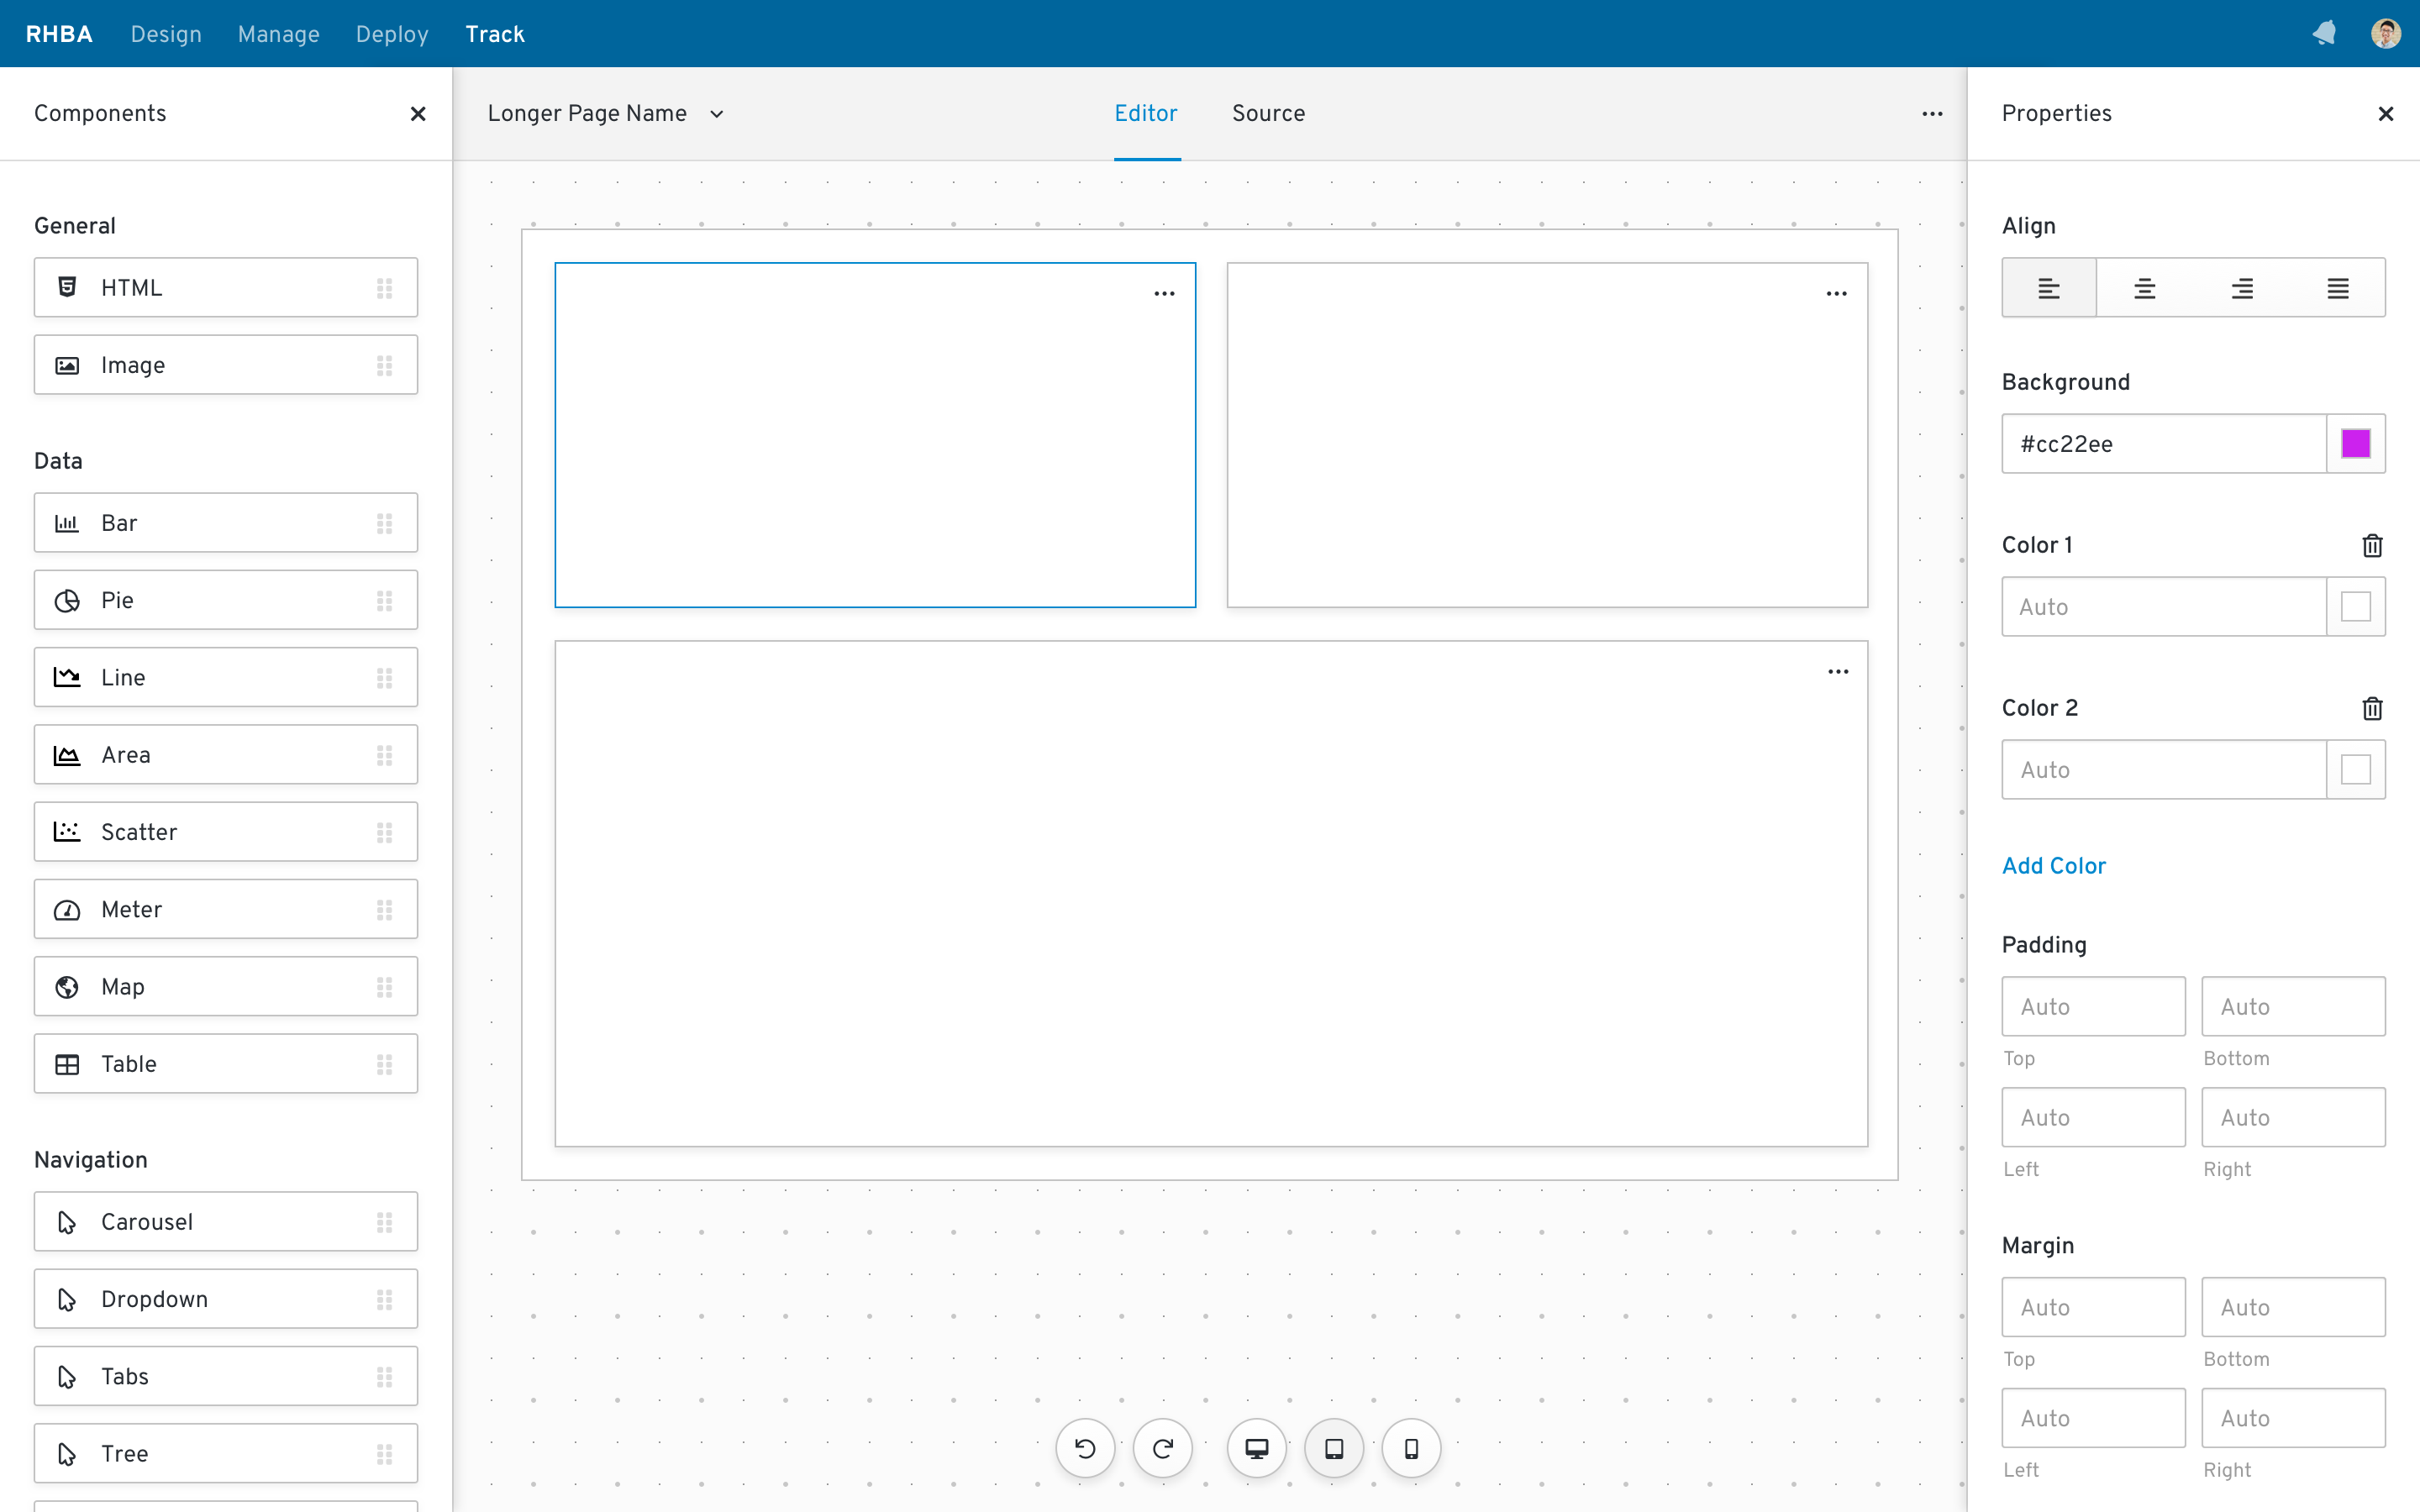Click the Padding Top input field

pyautogui.click(x=2093, y=1006)
